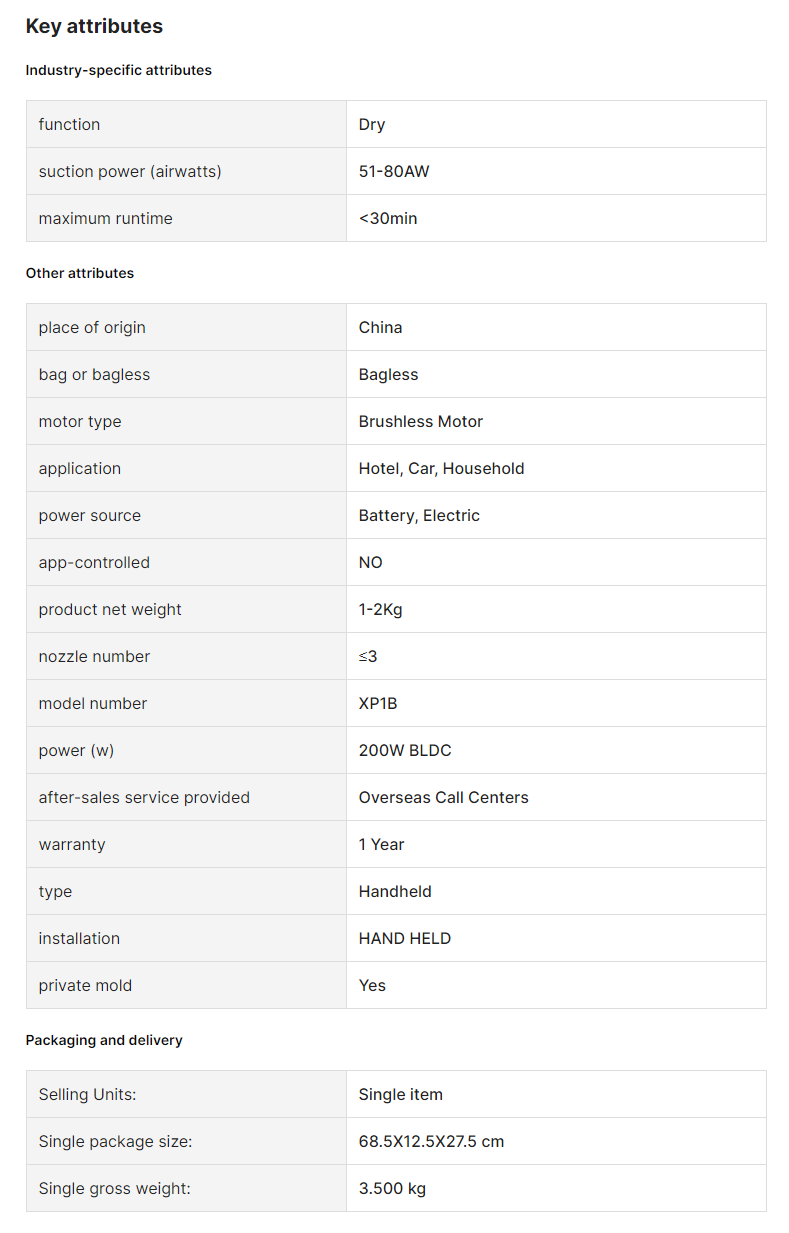Select place of origin value China

click(381, 328)
